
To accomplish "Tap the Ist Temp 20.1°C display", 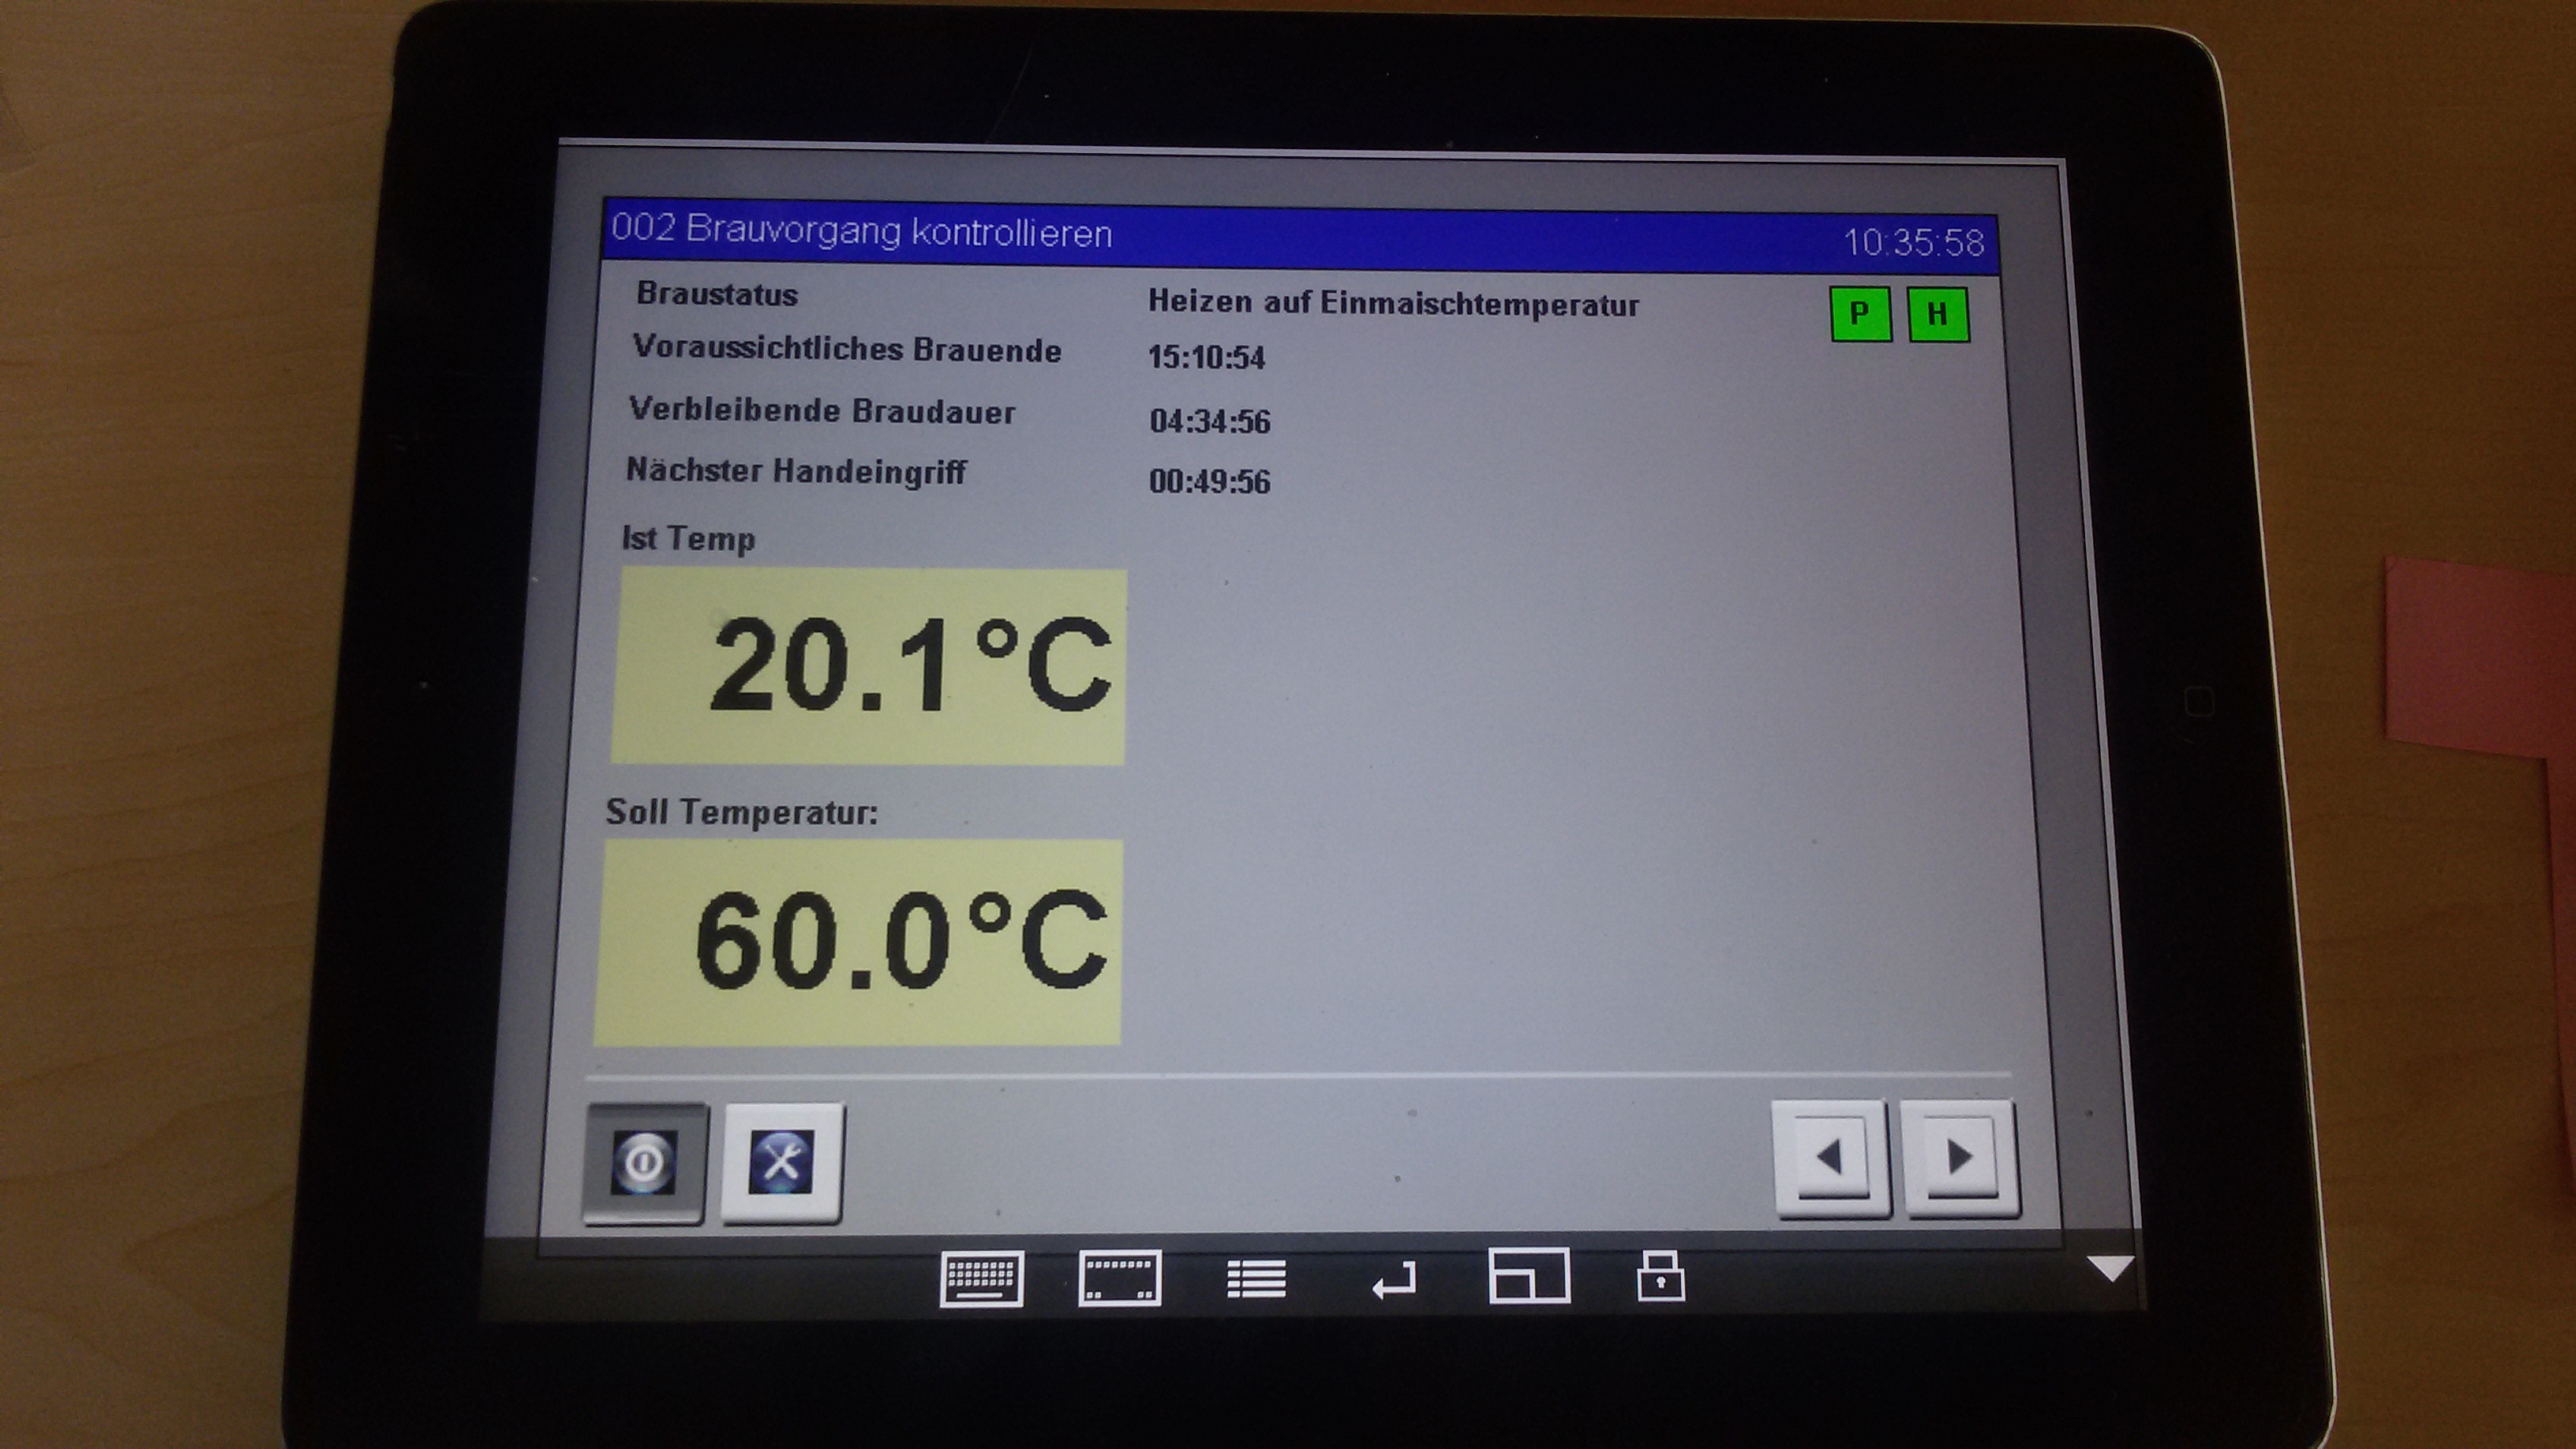I will point(868,666).
